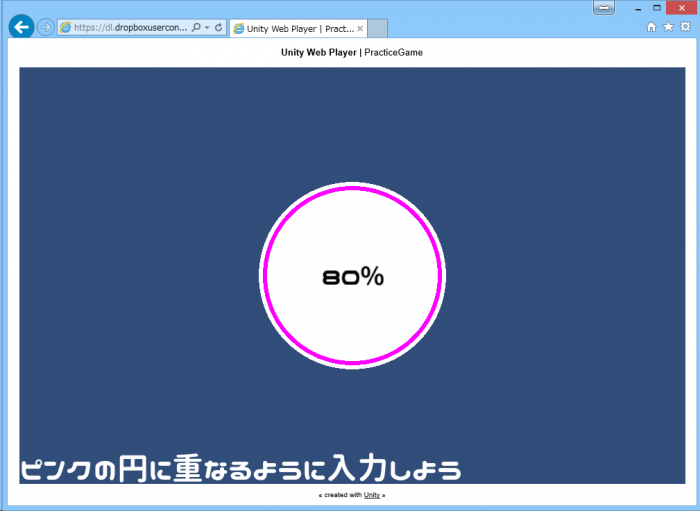
Task: Open the address bar autocomplete dropdown arrow
Action: [207, 27]
